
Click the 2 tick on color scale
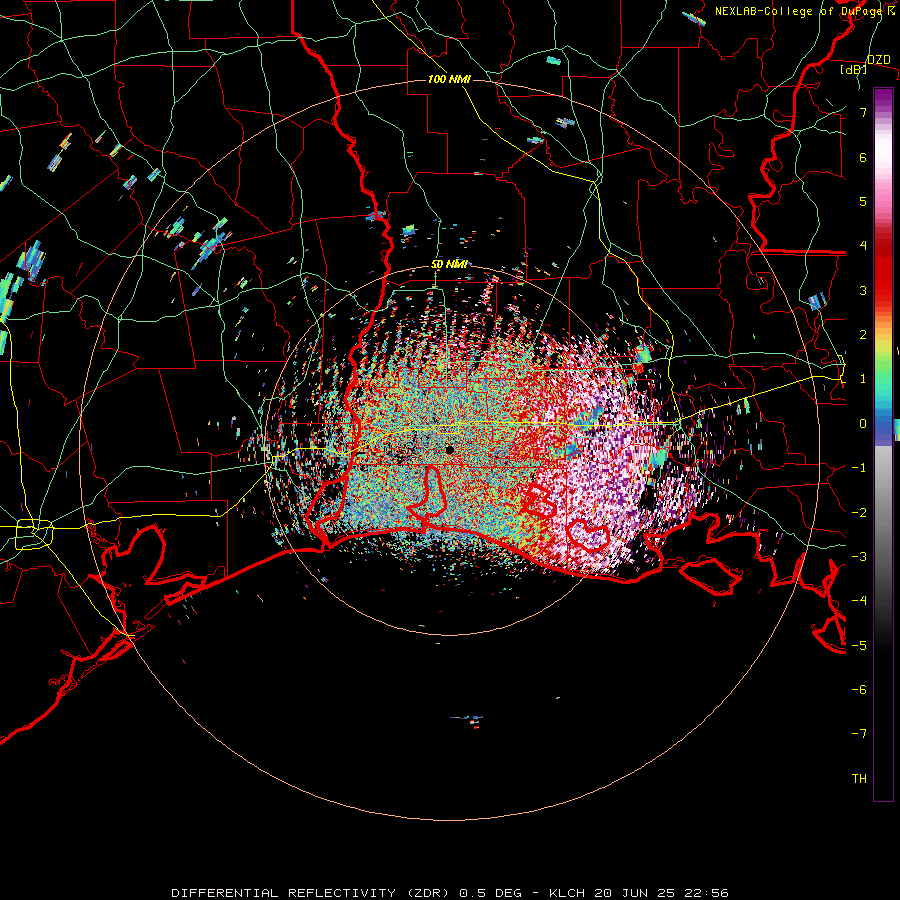click(863, 335)
